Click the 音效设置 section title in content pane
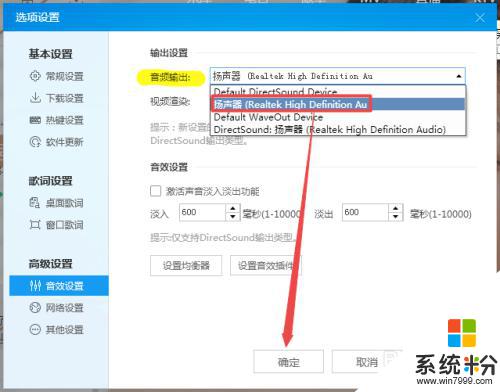 click(169, 167)
